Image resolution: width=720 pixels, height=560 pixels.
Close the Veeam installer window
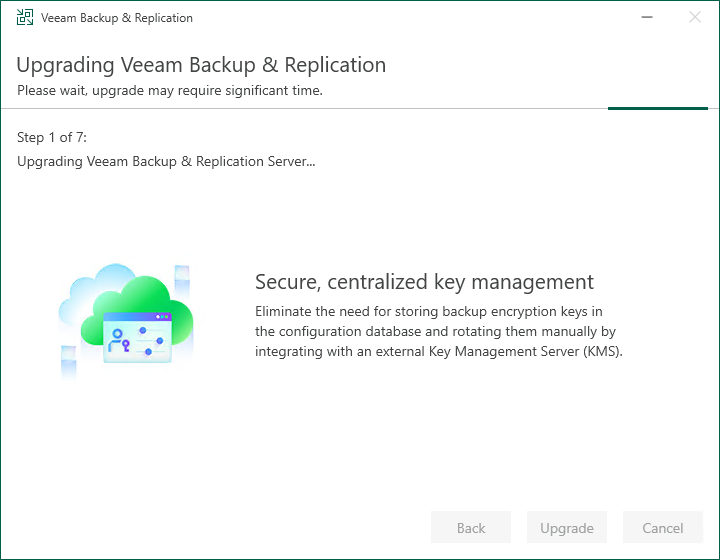[x=695, y=18]
